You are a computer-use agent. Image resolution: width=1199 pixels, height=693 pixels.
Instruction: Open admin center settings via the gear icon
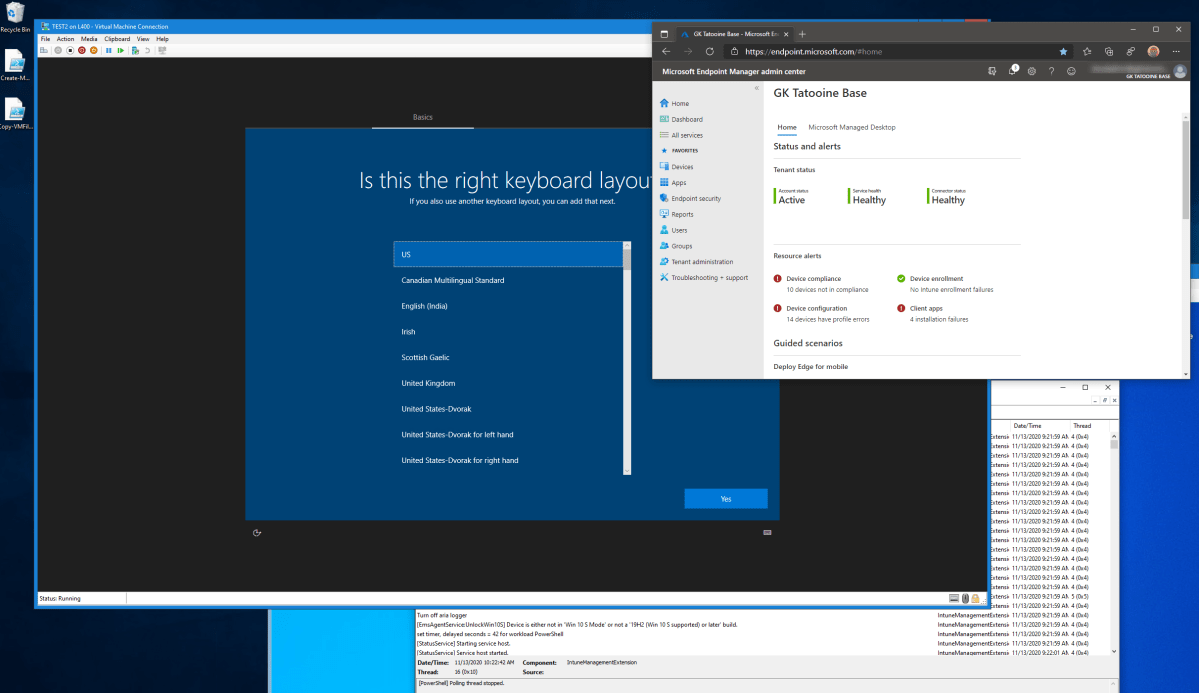pyautogui.click(x=1032, y=70)
